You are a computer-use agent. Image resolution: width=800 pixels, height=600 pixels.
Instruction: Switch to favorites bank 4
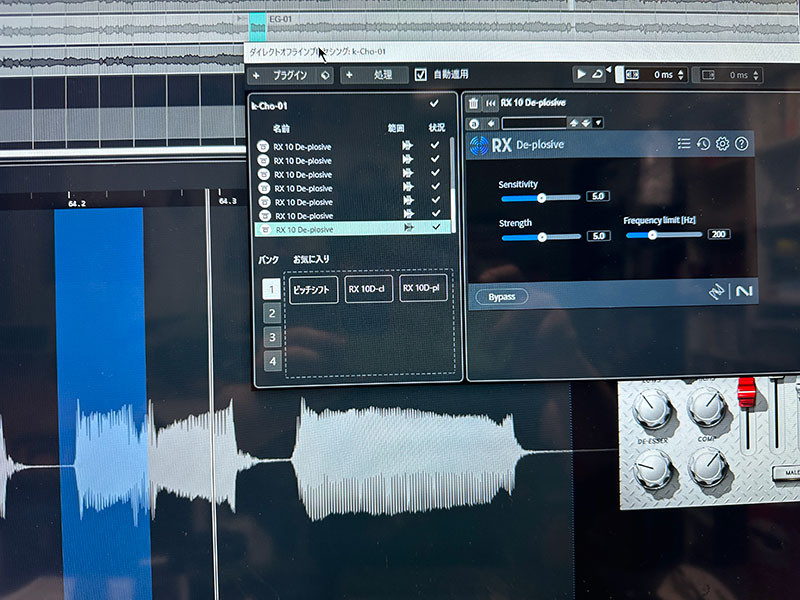pos(273,361)
